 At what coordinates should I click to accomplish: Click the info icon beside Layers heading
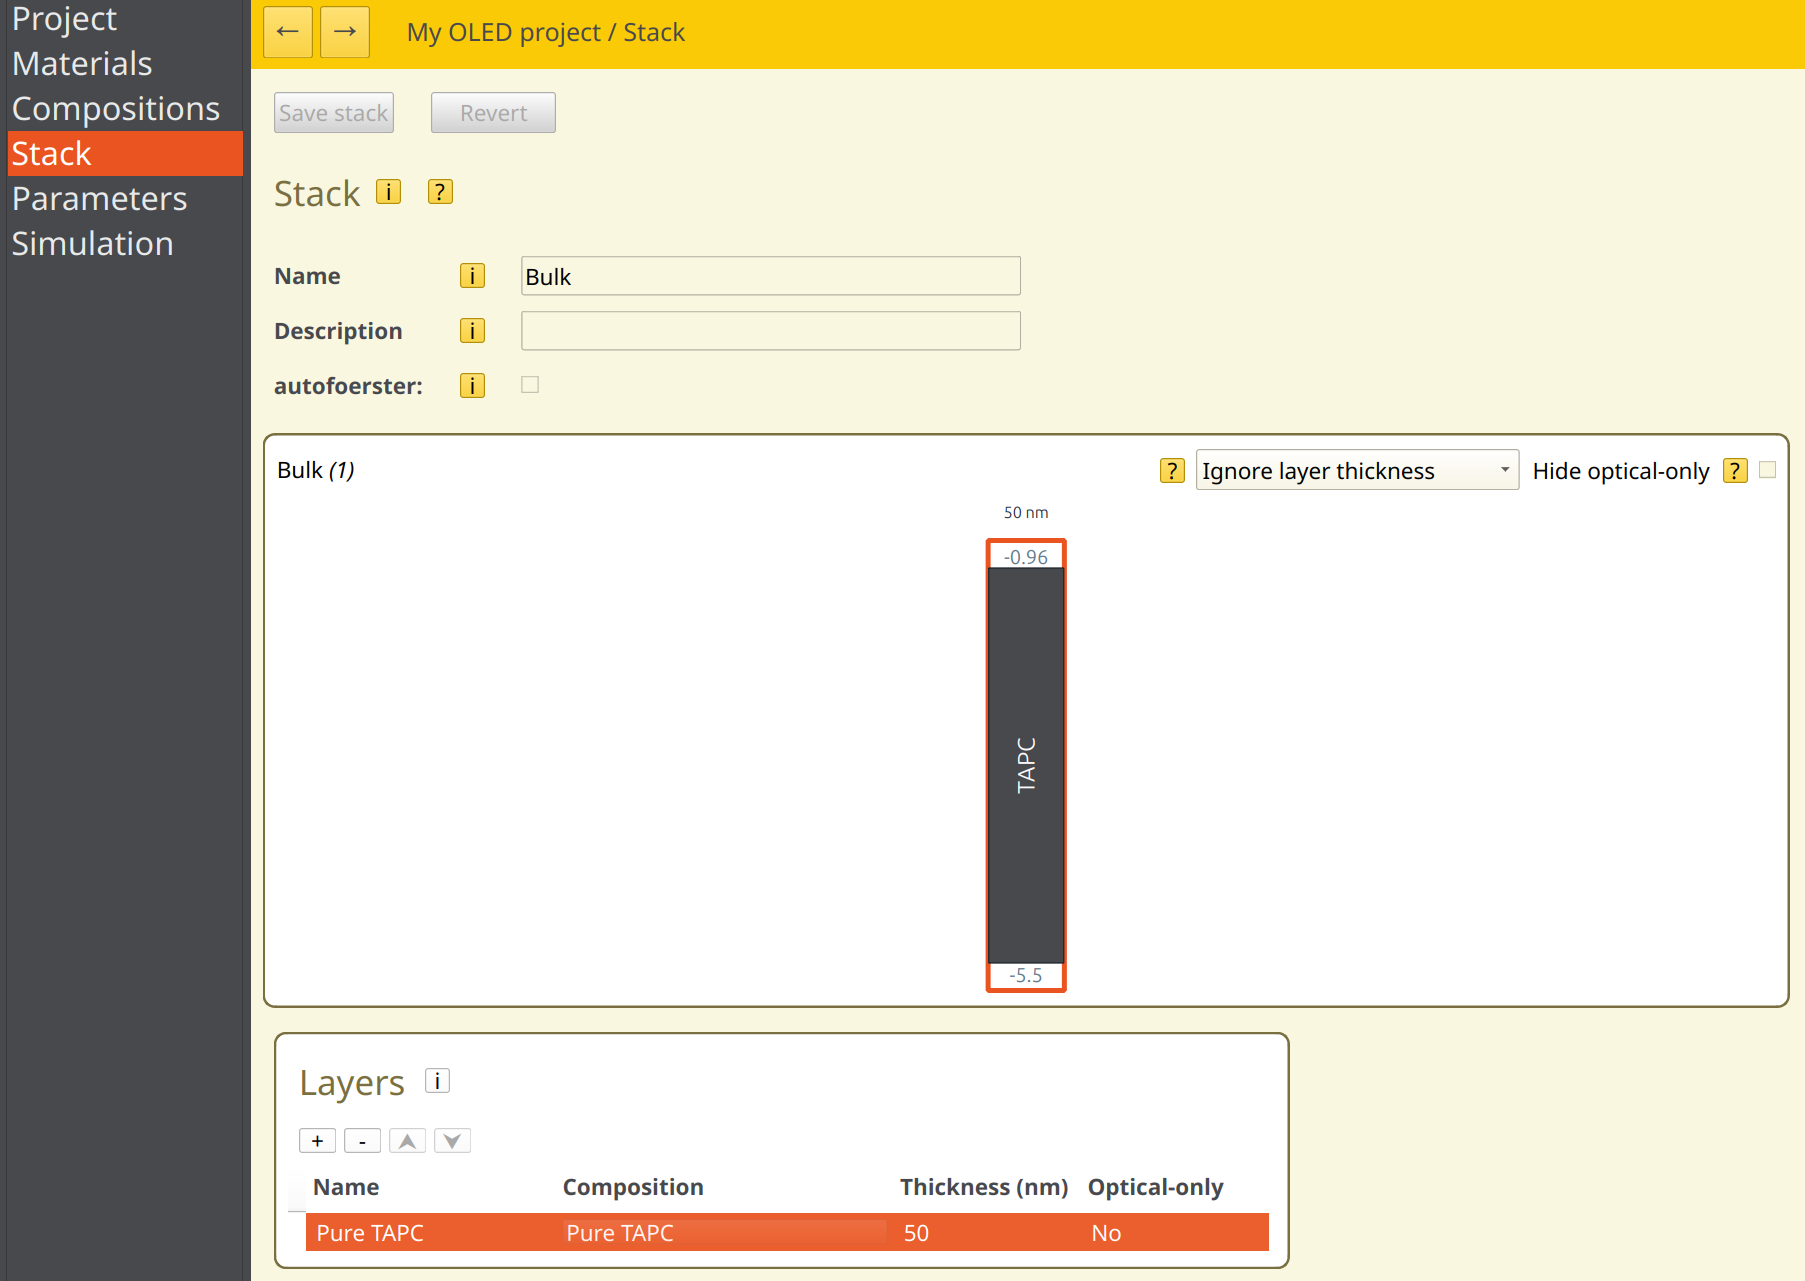437,1081
